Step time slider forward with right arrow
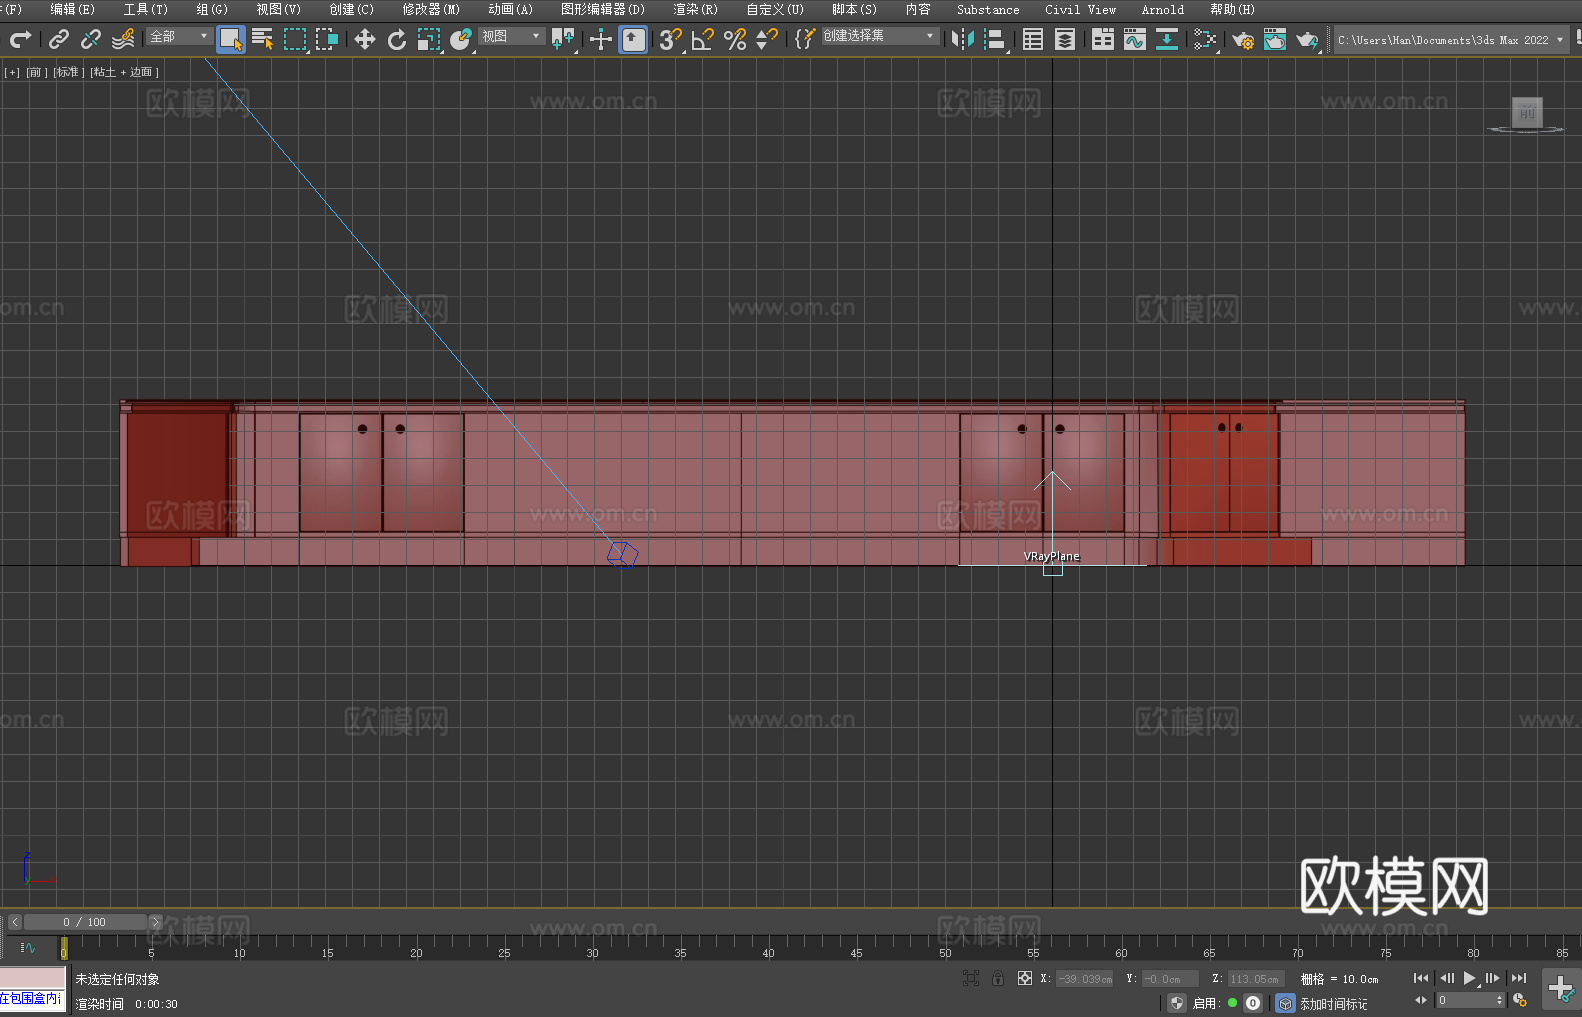The width and height of the screenshot is (1582, 1017). click(x=155, y=922)
